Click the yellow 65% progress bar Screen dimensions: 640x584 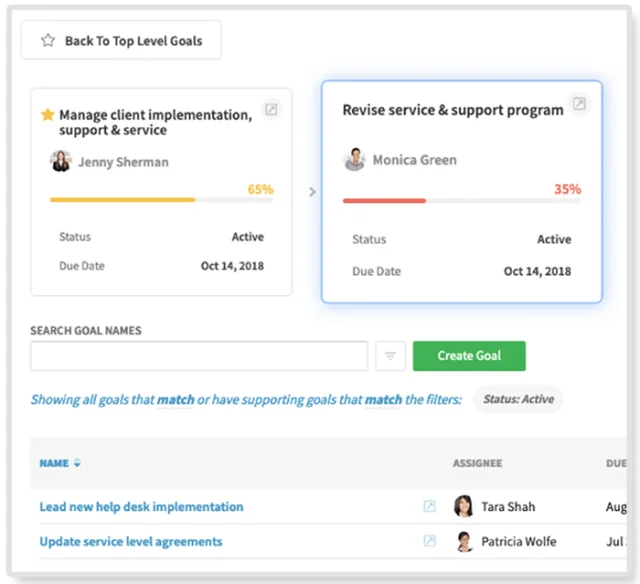(161, 200)
